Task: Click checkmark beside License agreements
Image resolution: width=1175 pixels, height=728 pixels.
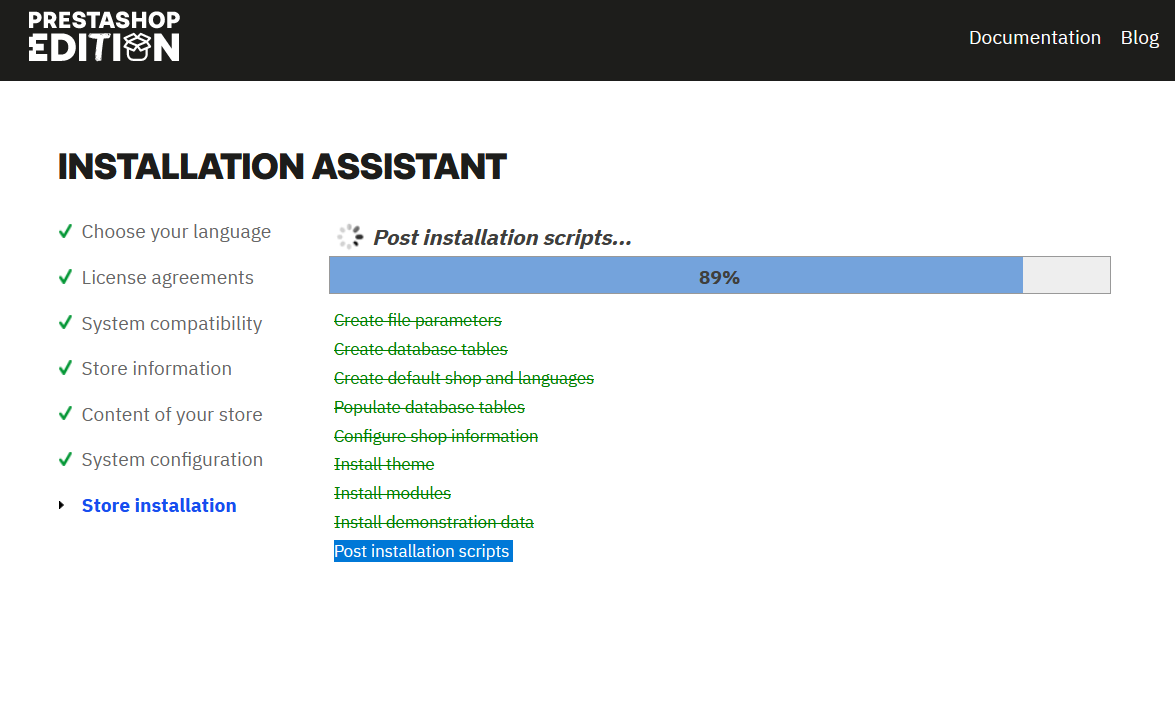Action: tap(65, 278)
